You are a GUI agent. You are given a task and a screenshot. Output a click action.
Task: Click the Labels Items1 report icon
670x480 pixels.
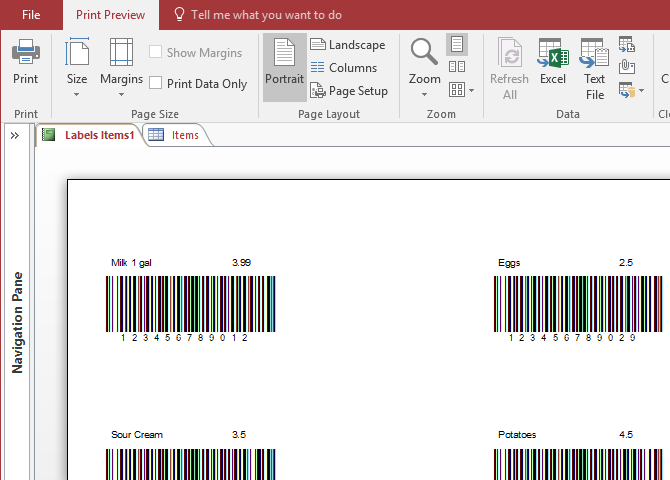[48, 135]
